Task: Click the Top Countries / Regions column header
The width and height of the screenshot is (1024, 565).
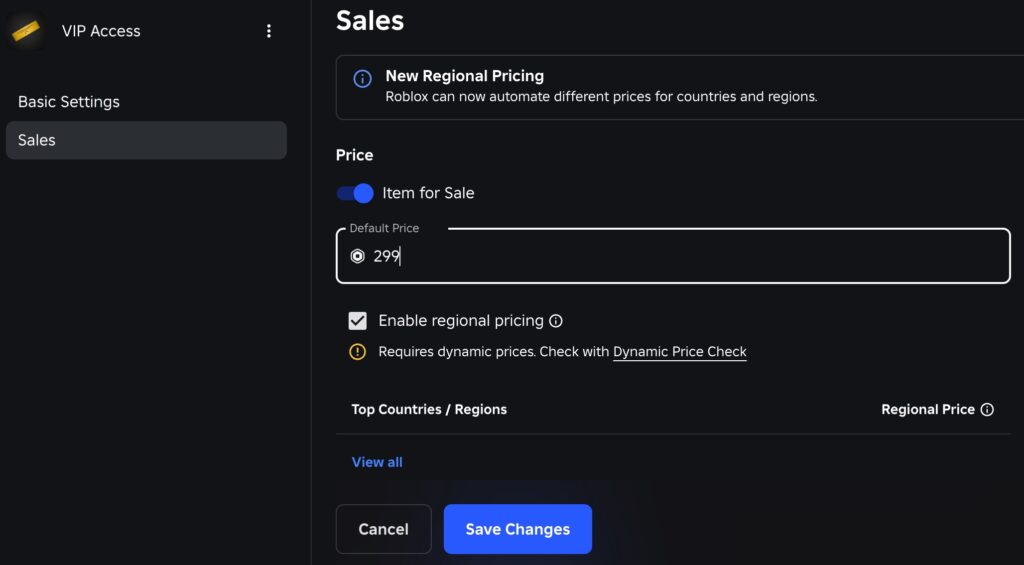Action: (429, 410)
